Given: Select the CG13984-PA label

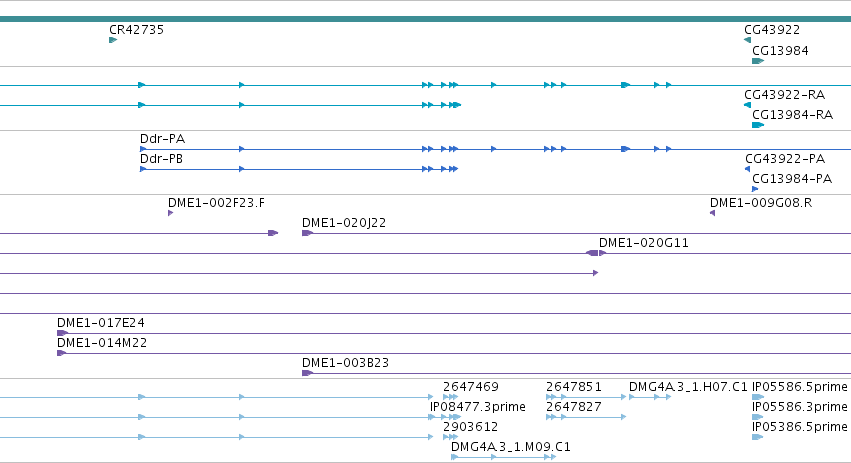Looking at the screenshot, I should 792,179.
